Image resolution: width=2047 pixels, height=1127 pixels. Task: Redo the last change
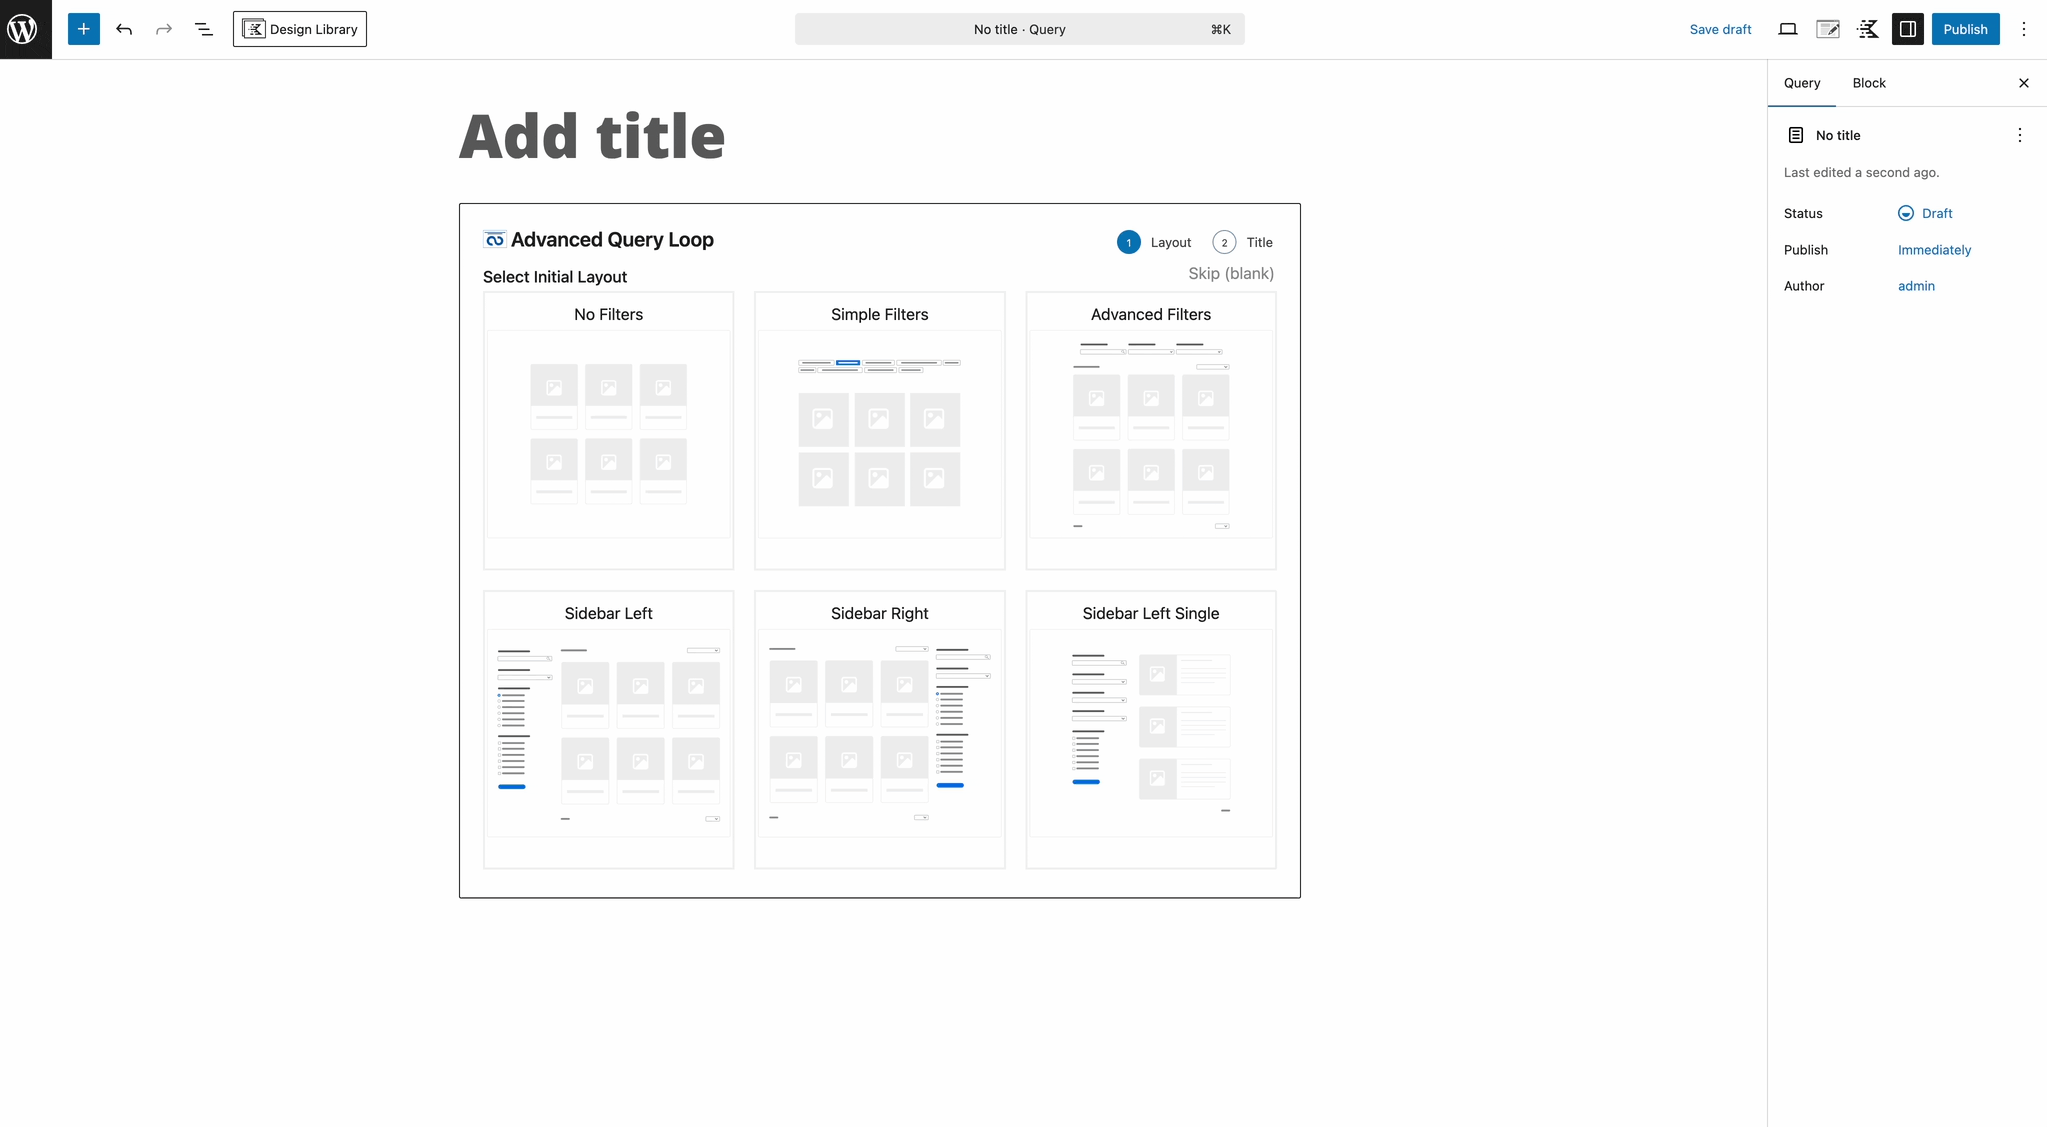tap(163, 29)
